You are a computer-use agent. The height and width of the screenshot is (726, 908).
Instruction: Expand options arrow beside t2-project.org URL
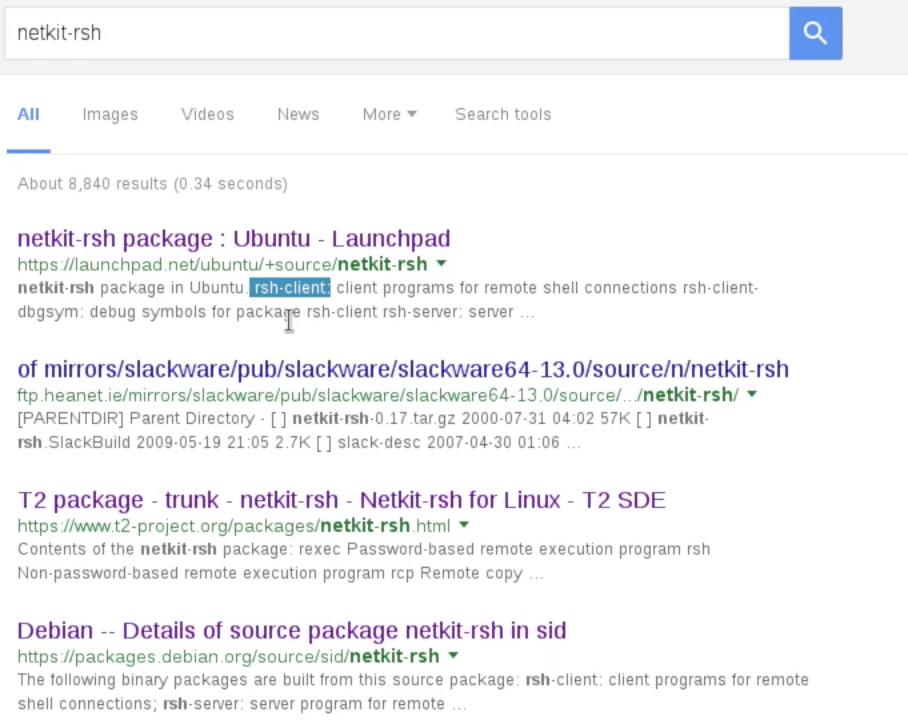pos(464,525)
